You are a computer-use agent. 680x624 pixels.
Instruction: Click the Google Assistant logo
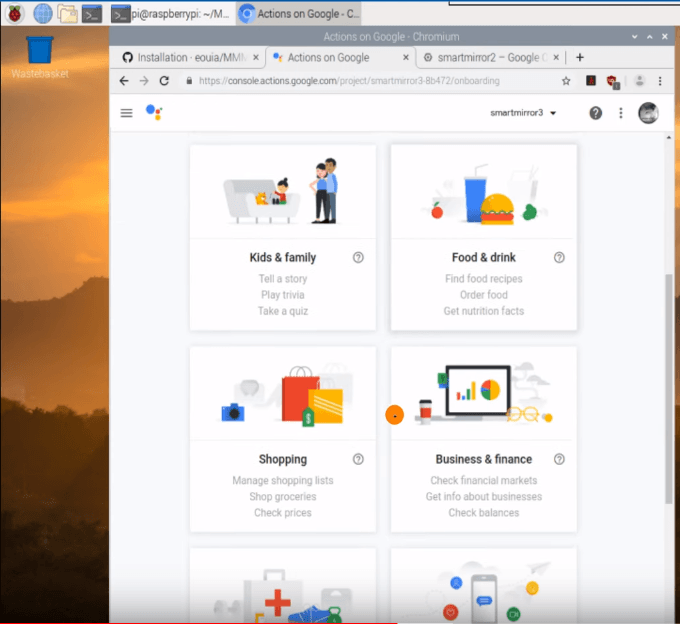pos(153,113)
